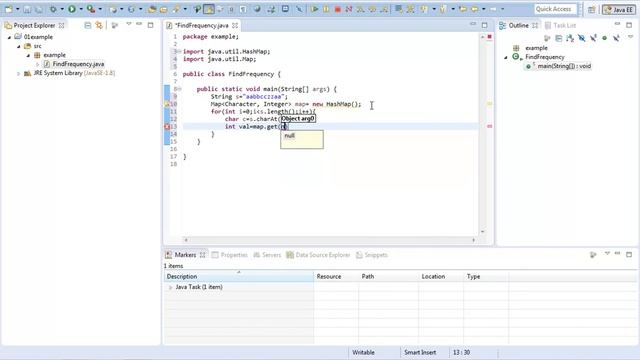
Task: Toggle Hide Non-Public Members green dot
Action: [604, 38]
